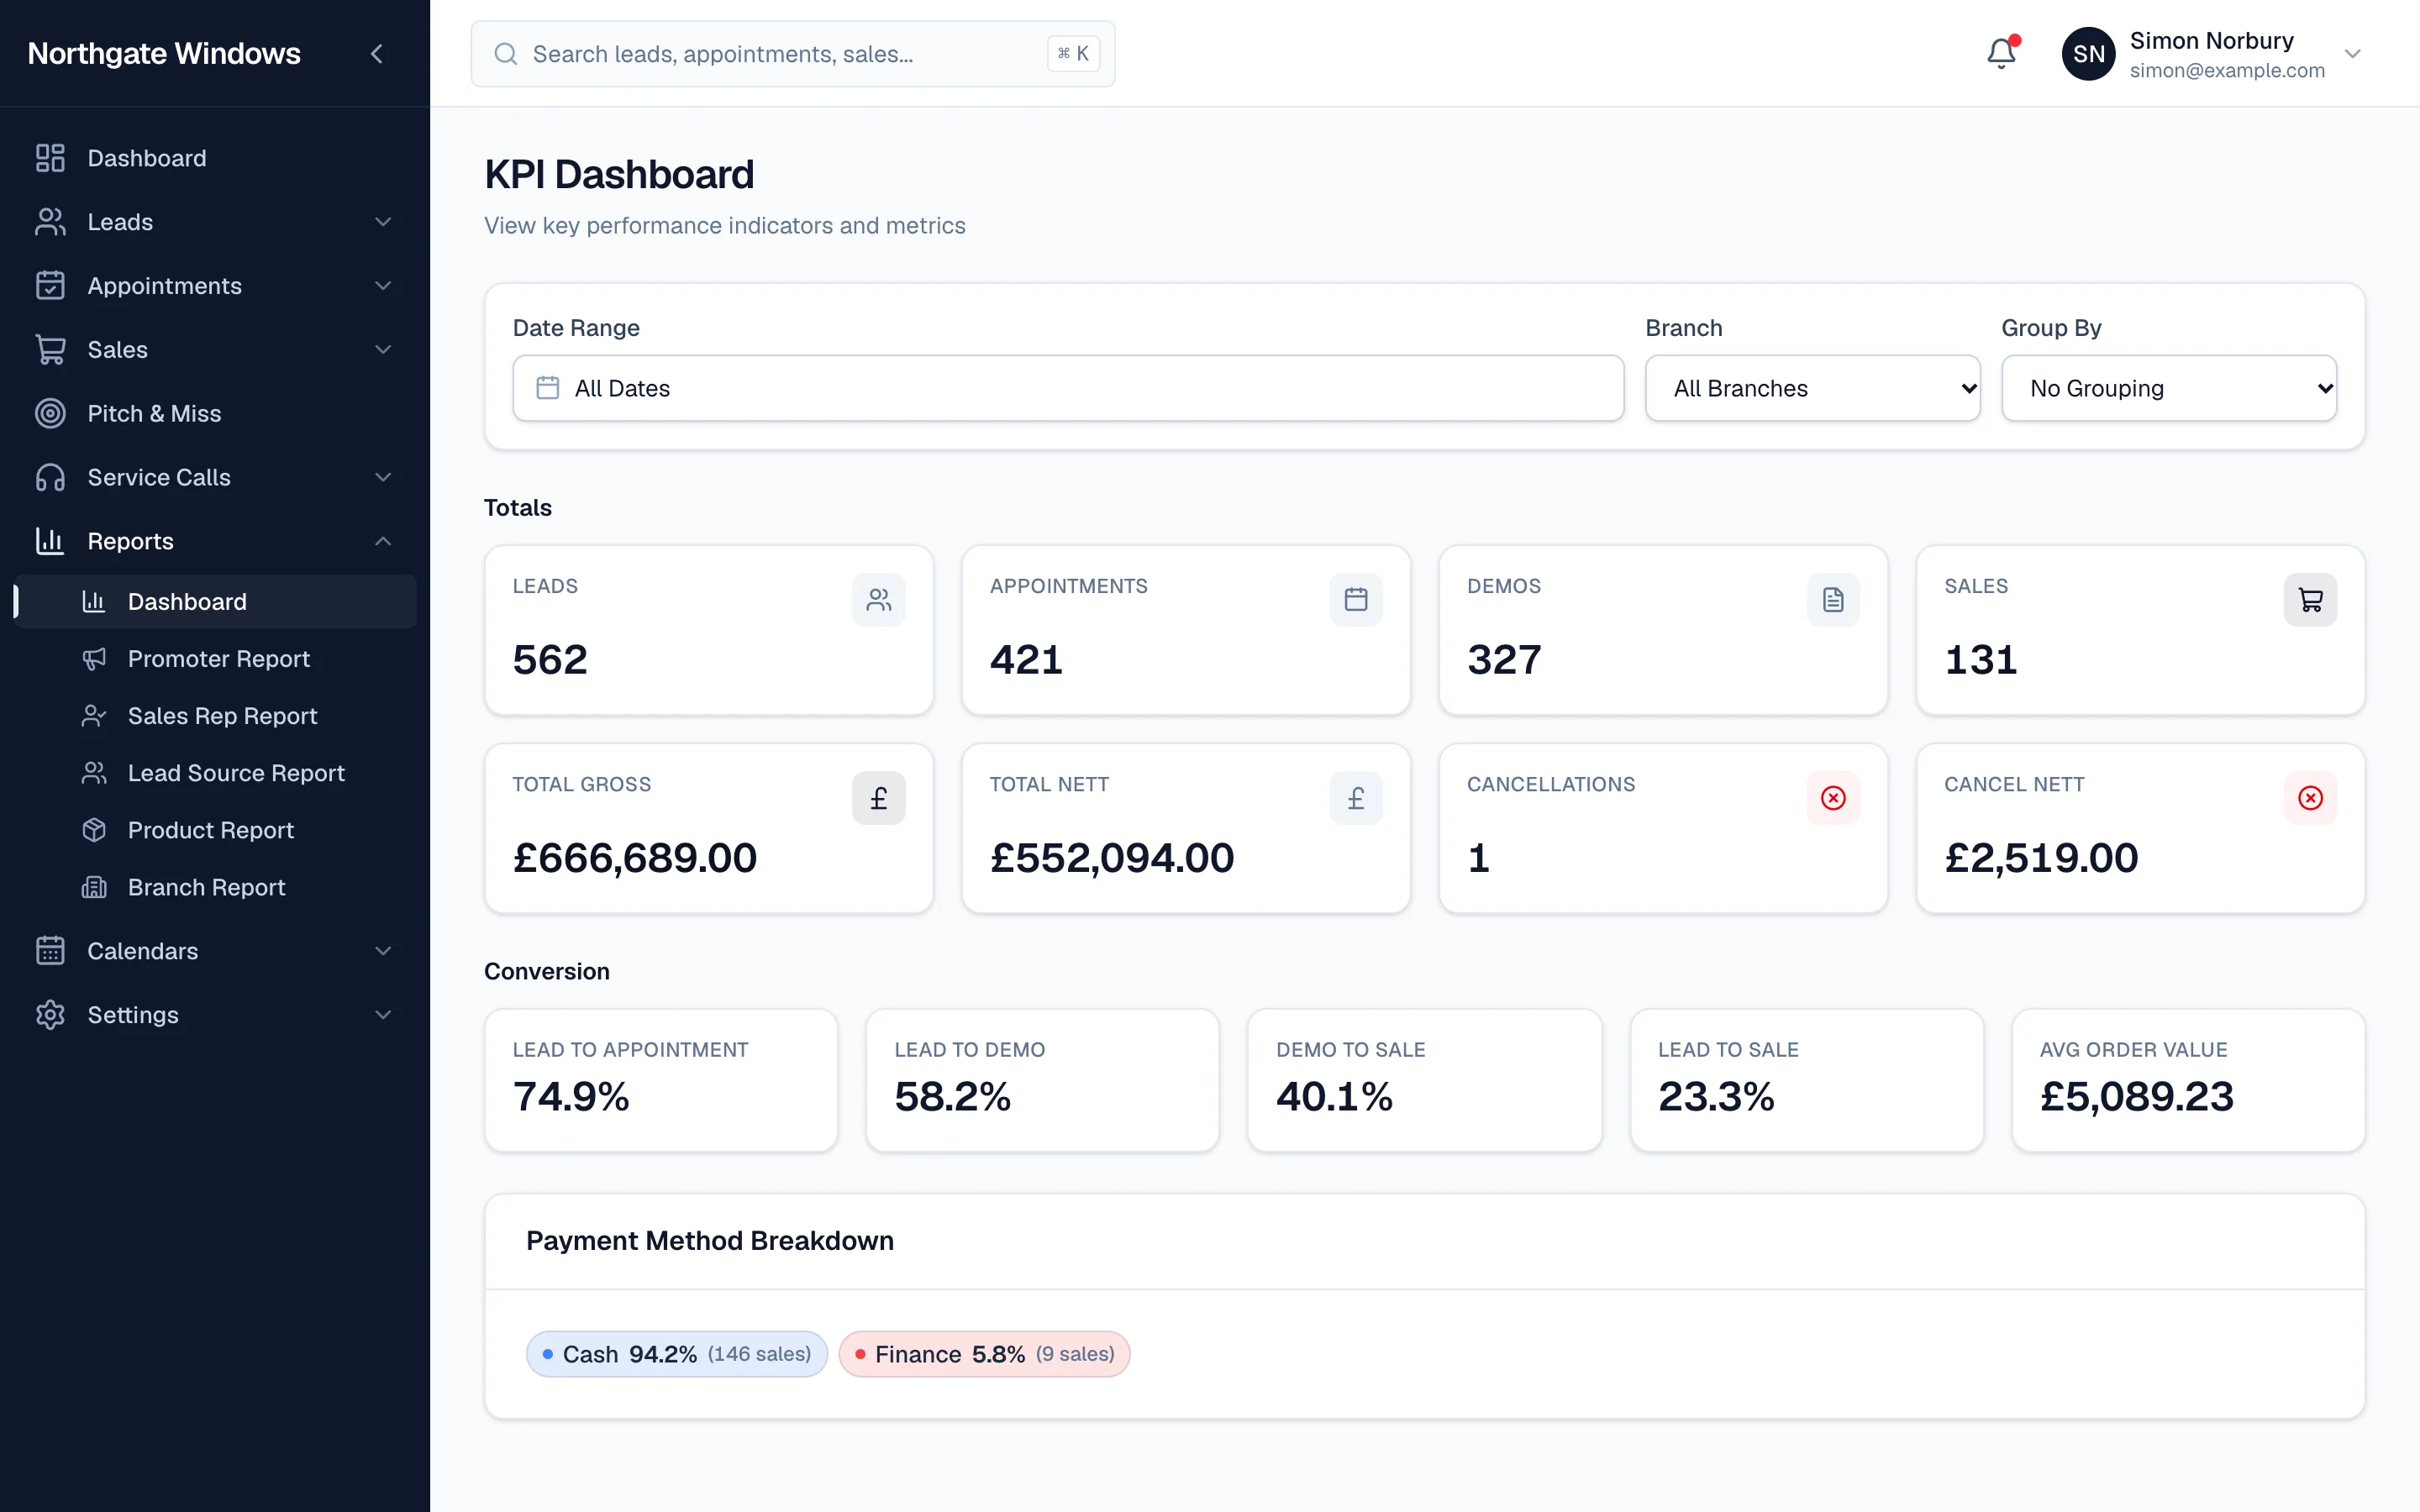Click the Sales Rep Report user-check icon
This screenshot has width=2420, height=1512.
point(94,716)
